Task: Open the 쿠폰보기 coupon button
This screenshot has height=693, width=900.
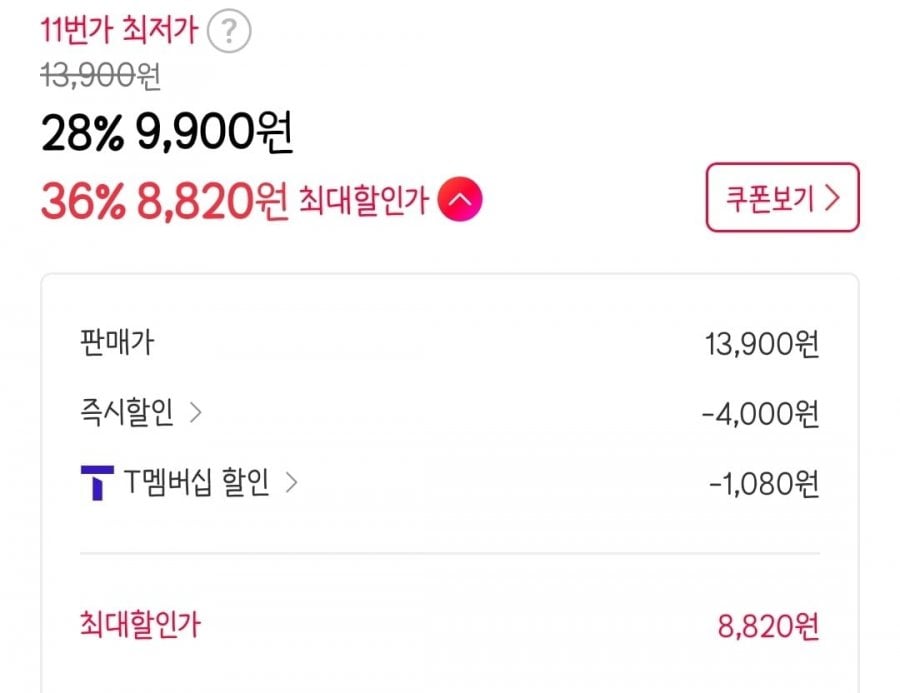Action: (x=782, y=198)
